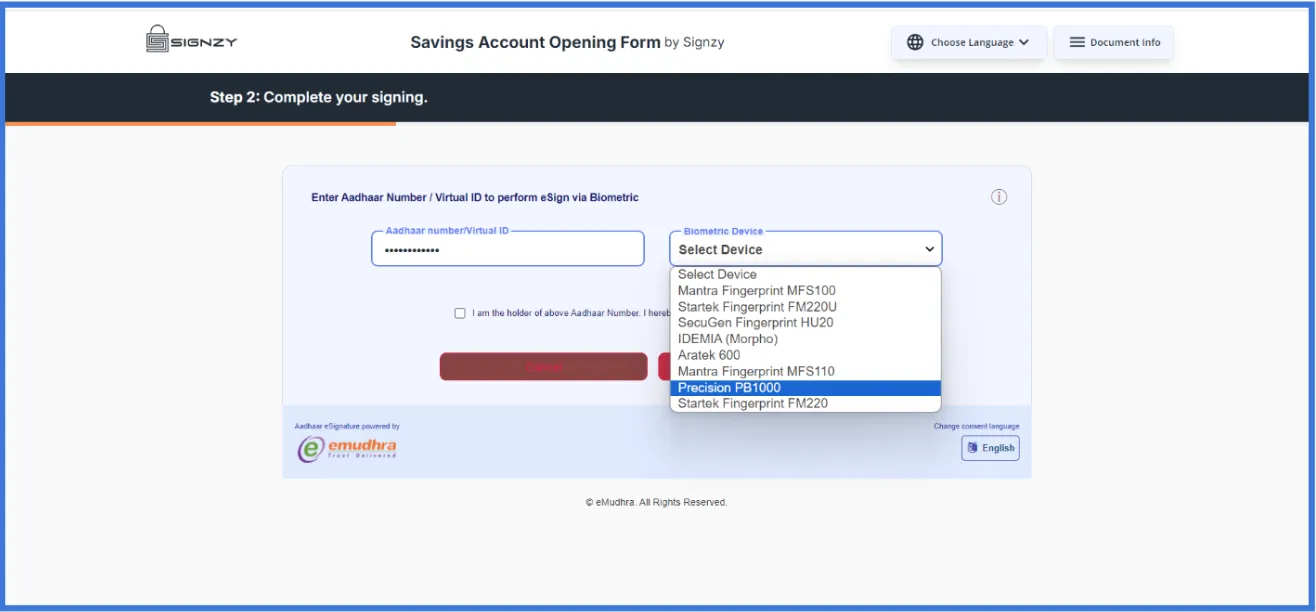Image resolution: width=1316 pixels, height=612 pixels.
Task: Click the Signzy logo in the header
Action: [x=192, y=40]
